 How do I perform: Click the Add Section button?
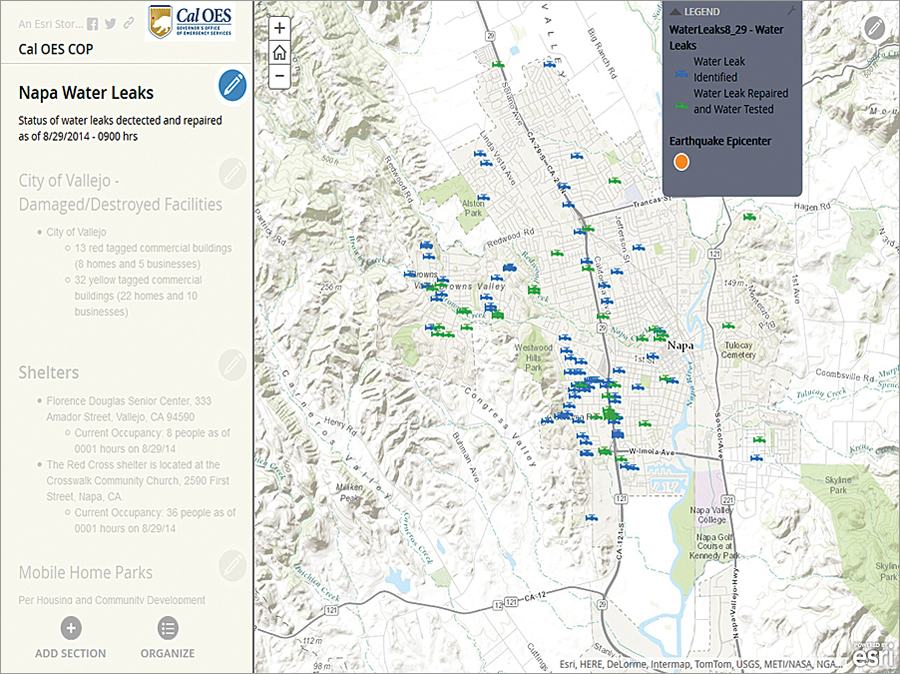[x=71, y=638]
